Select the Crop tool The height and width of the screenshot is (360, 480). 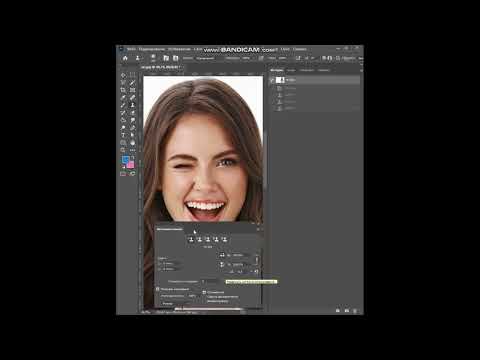[123, 90]
